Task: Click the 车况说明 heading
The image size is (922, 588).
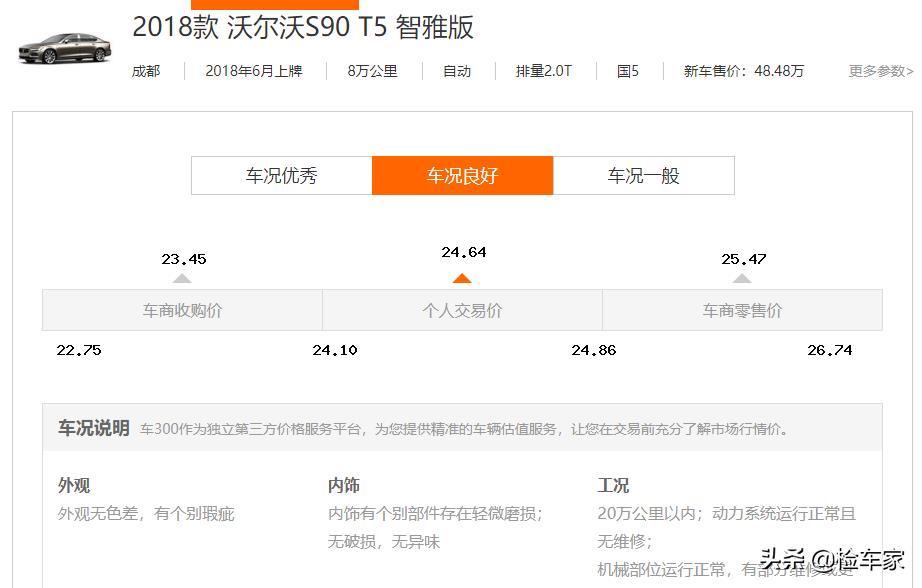Action: pyautogui.click(x=93, y=428)
